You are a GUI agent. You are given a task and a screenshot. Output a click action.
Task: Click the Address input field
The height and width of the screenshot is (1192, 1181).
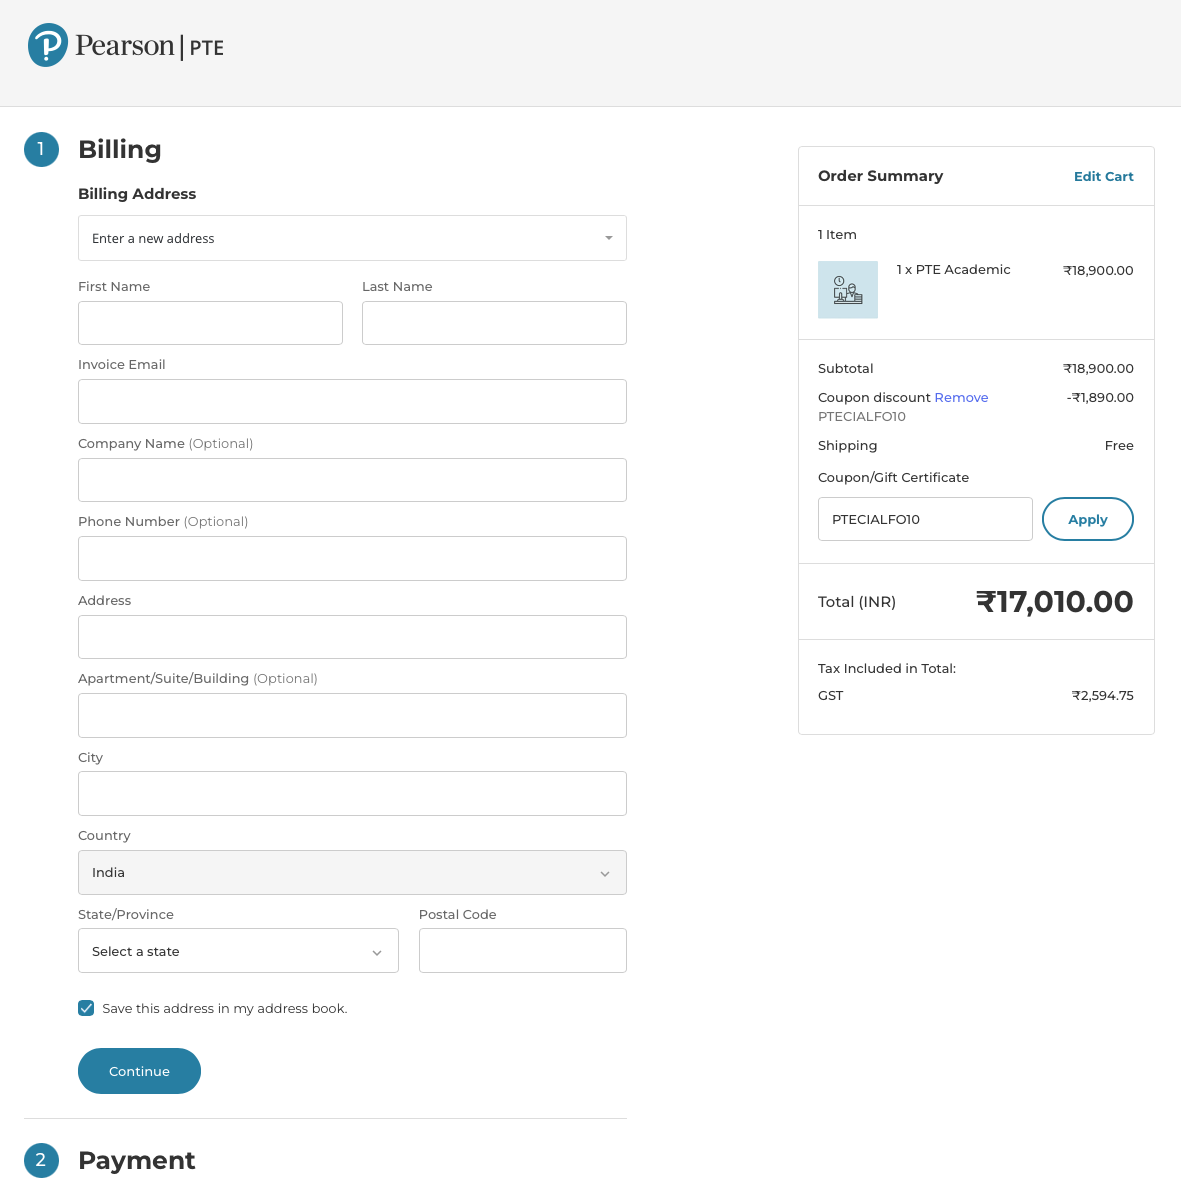(352, 637)
